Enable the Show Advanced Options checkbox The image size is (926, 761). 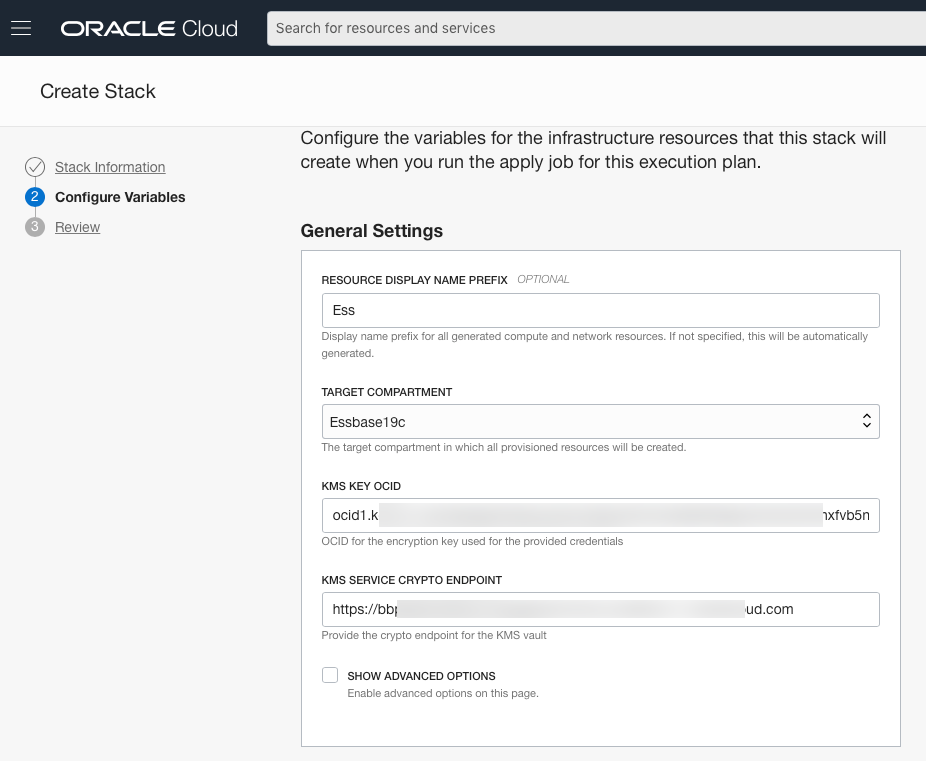[330, 675]
